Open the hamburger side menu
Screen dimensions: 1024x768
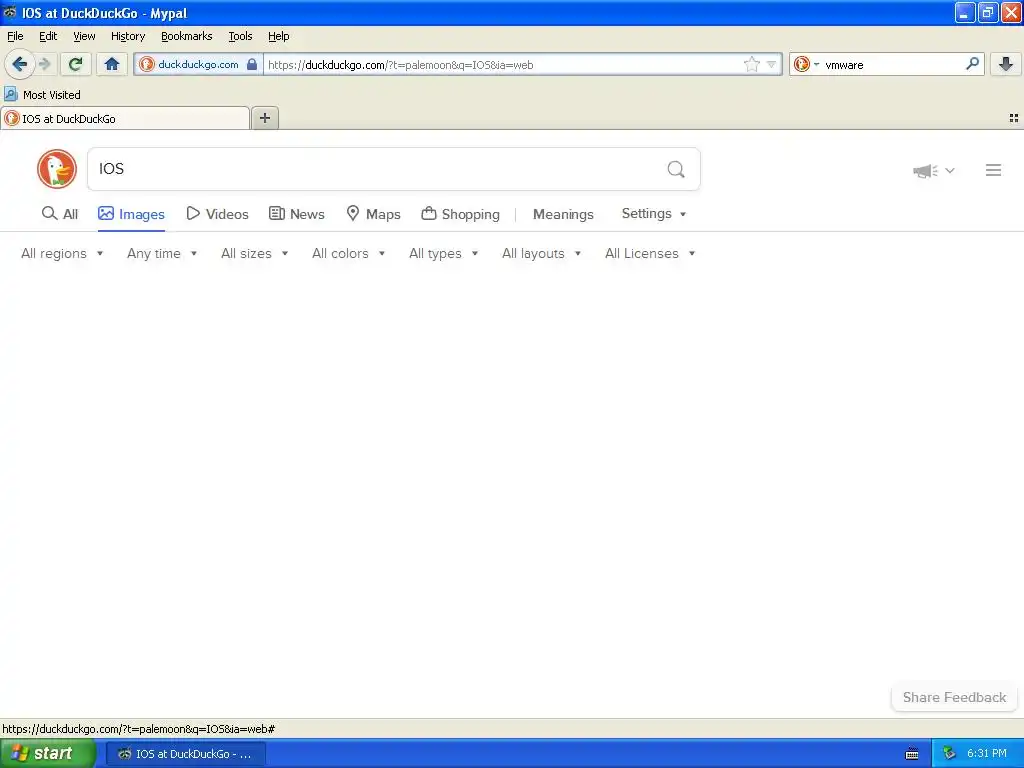pos(993,170)
